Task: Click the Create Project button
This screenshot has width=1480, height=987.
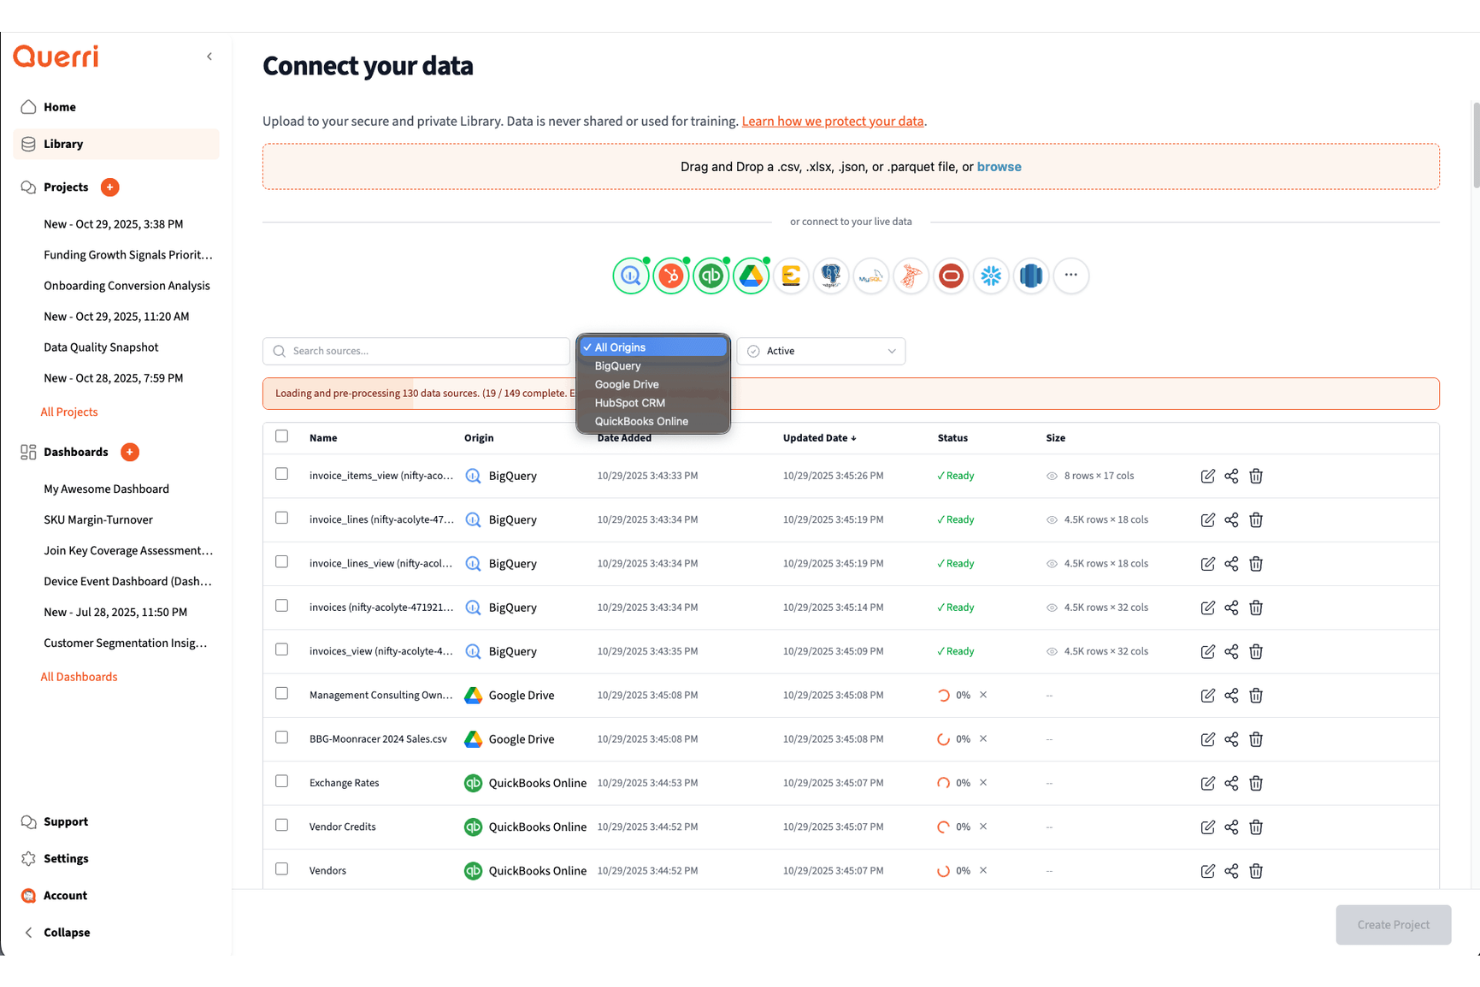Action: coord(1393,925)
